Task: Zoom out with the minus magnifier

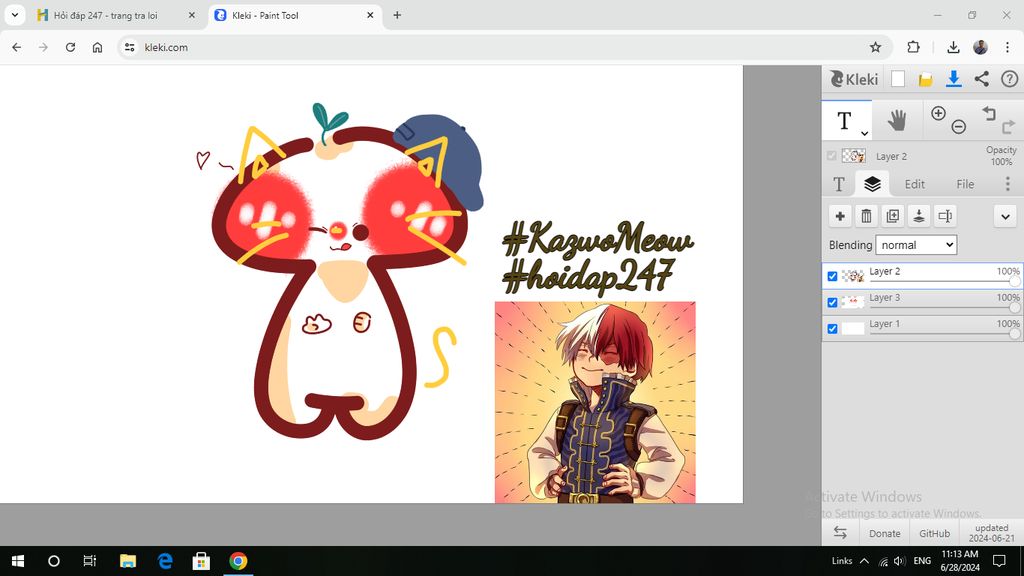Action: pyautogui.click(x=958, y=127)
